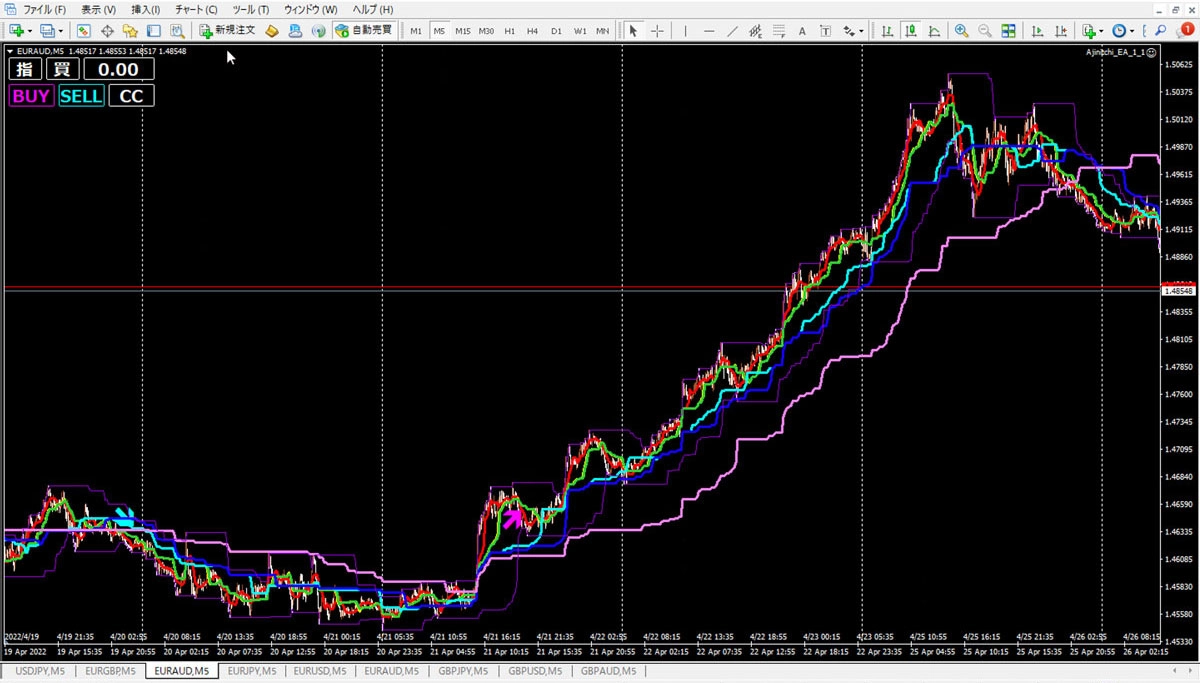
Task: Switch chart to candlestick mode
Action: [x=911, y=31]
